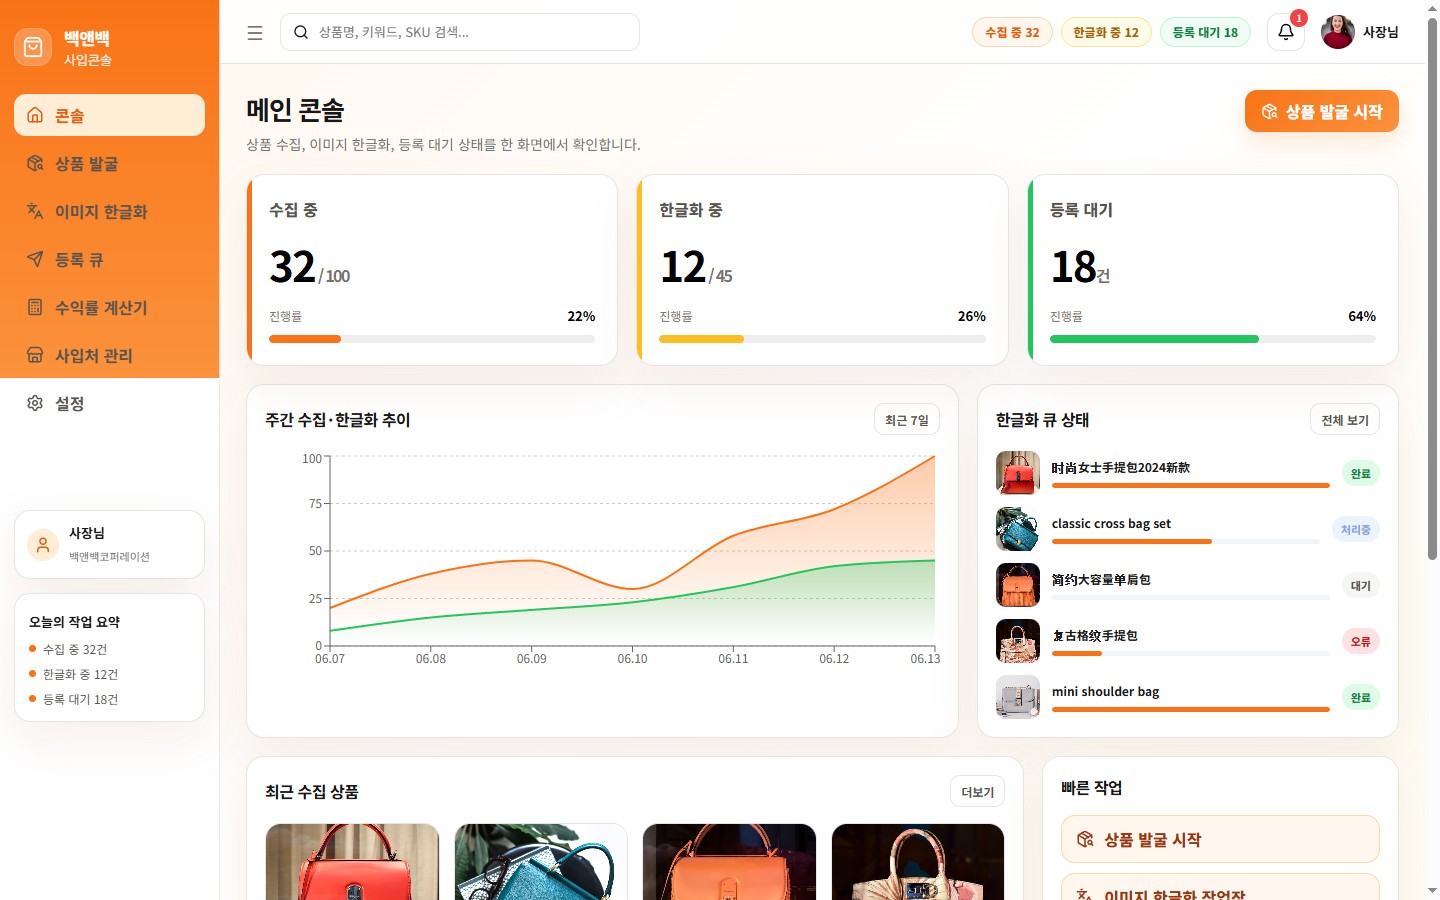This screenshot has height=900, width=1440.
Task: Click the search magnifier icon
Action: click(x=300, y=32)
